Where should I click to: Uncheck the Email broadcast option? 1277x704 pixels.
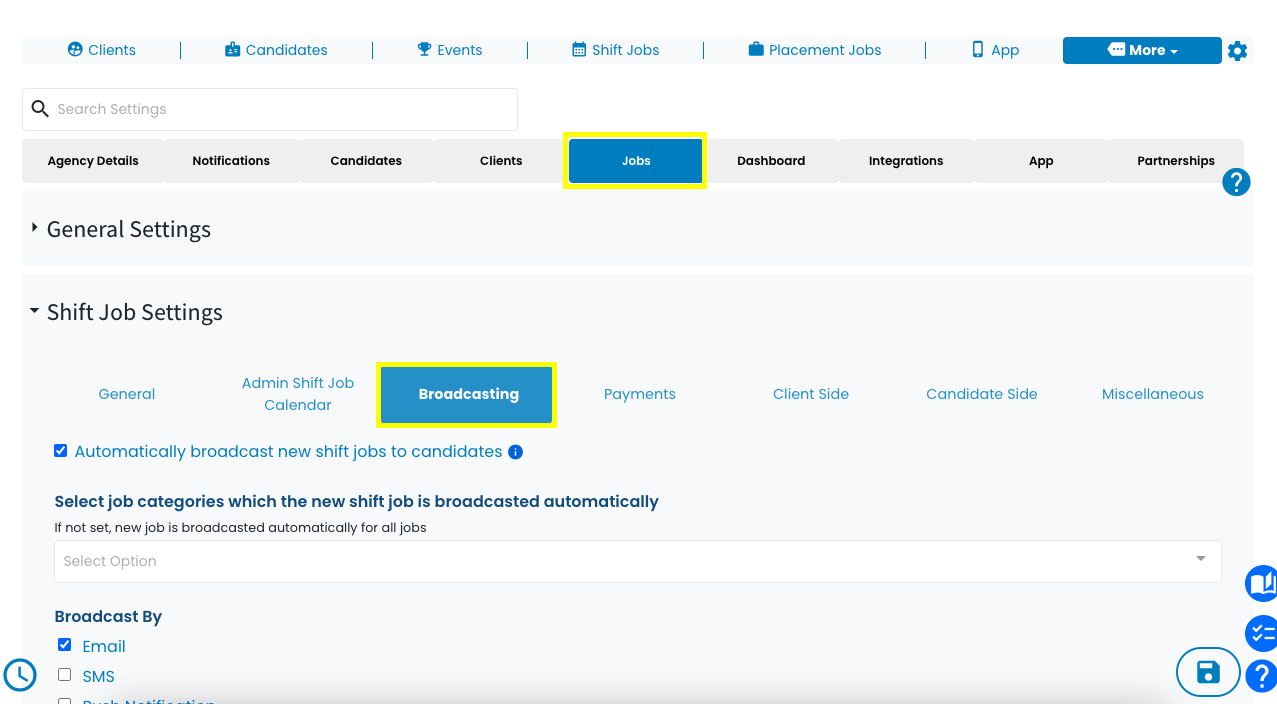coord(65,645)
